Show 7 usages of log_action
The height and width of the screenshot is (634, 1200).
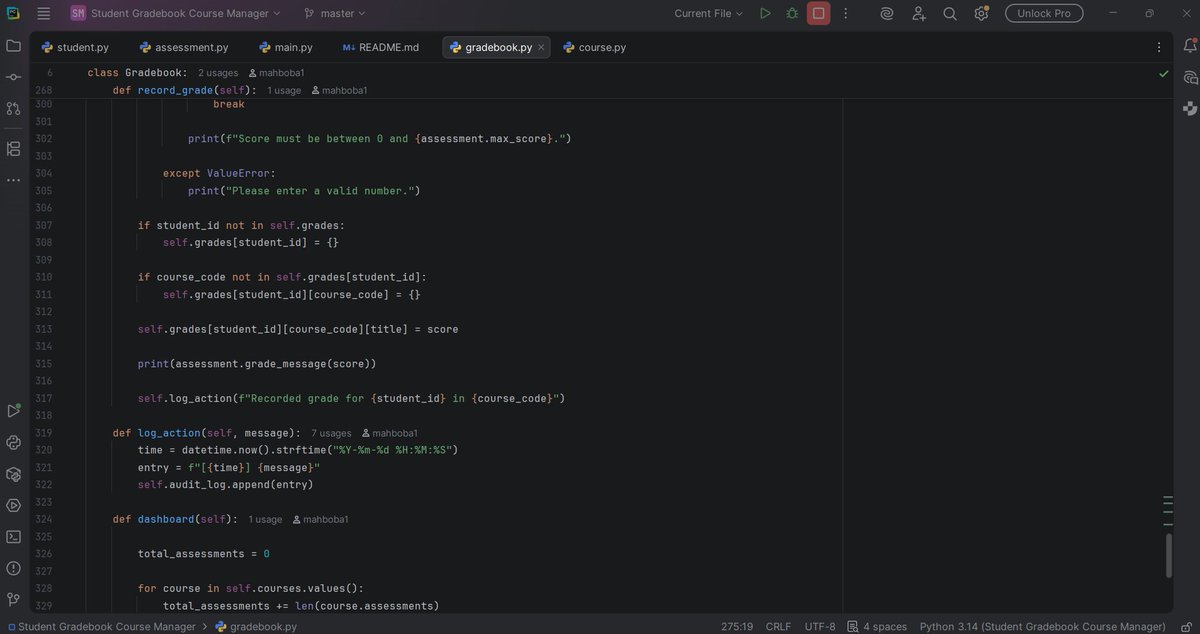pos(331,433)
